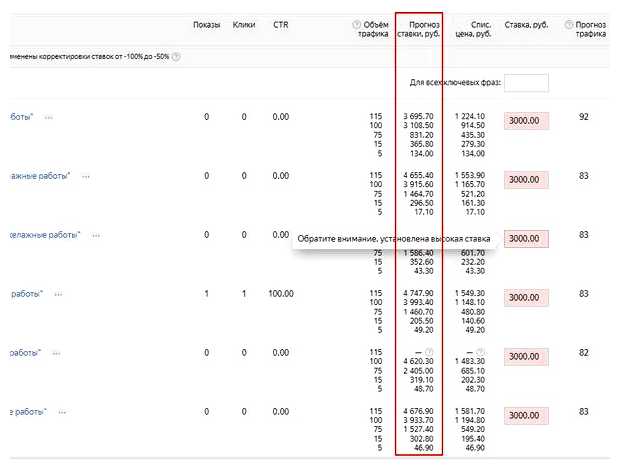Viewport: 620px width, 469px height.
Task: Click the list price value 914.50
Action: click(473, 125)
